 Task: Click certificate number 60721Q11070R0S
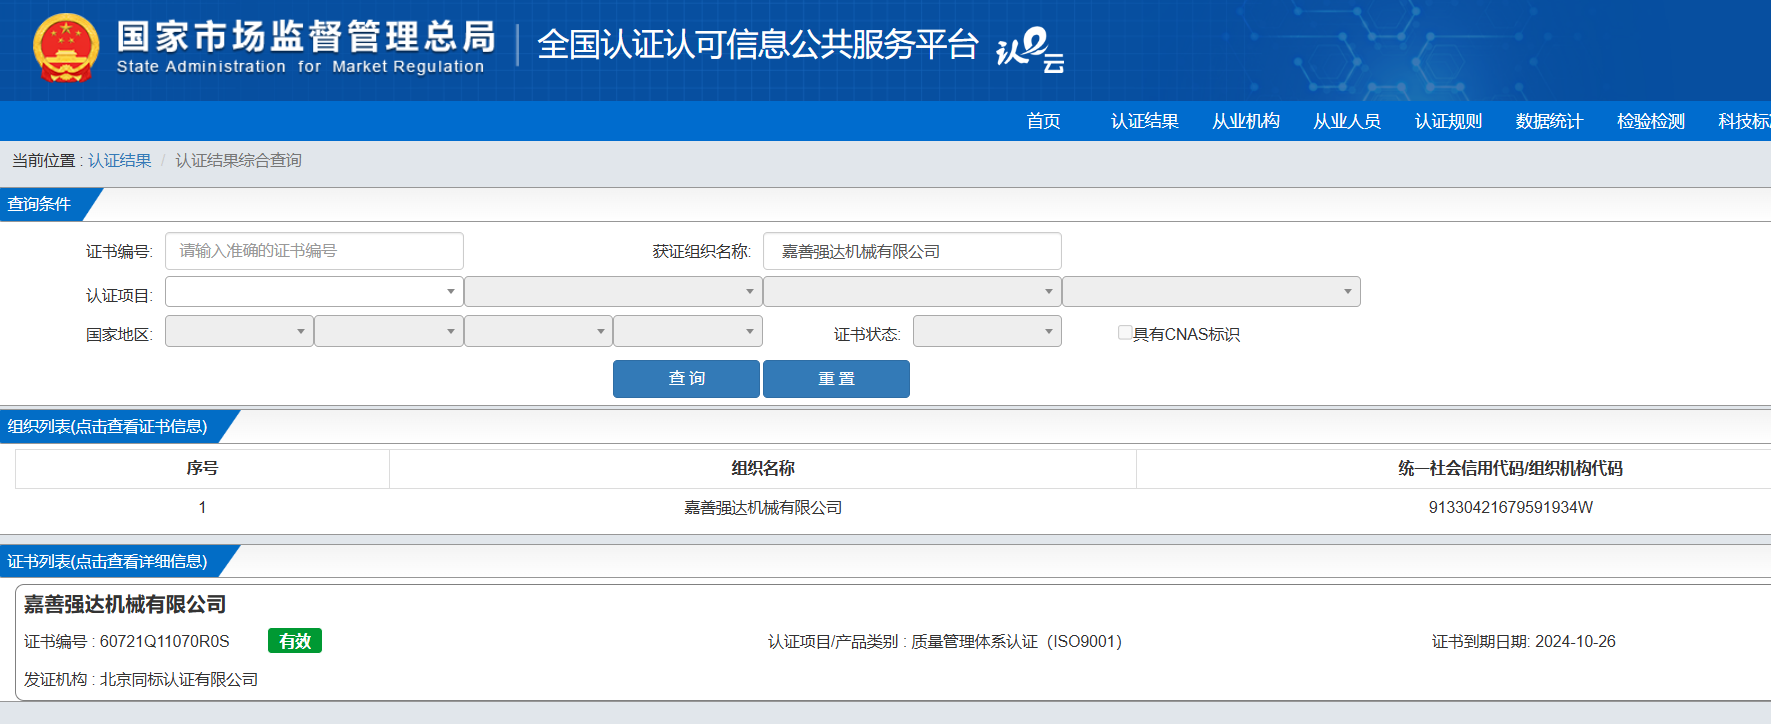coord(164,641)
